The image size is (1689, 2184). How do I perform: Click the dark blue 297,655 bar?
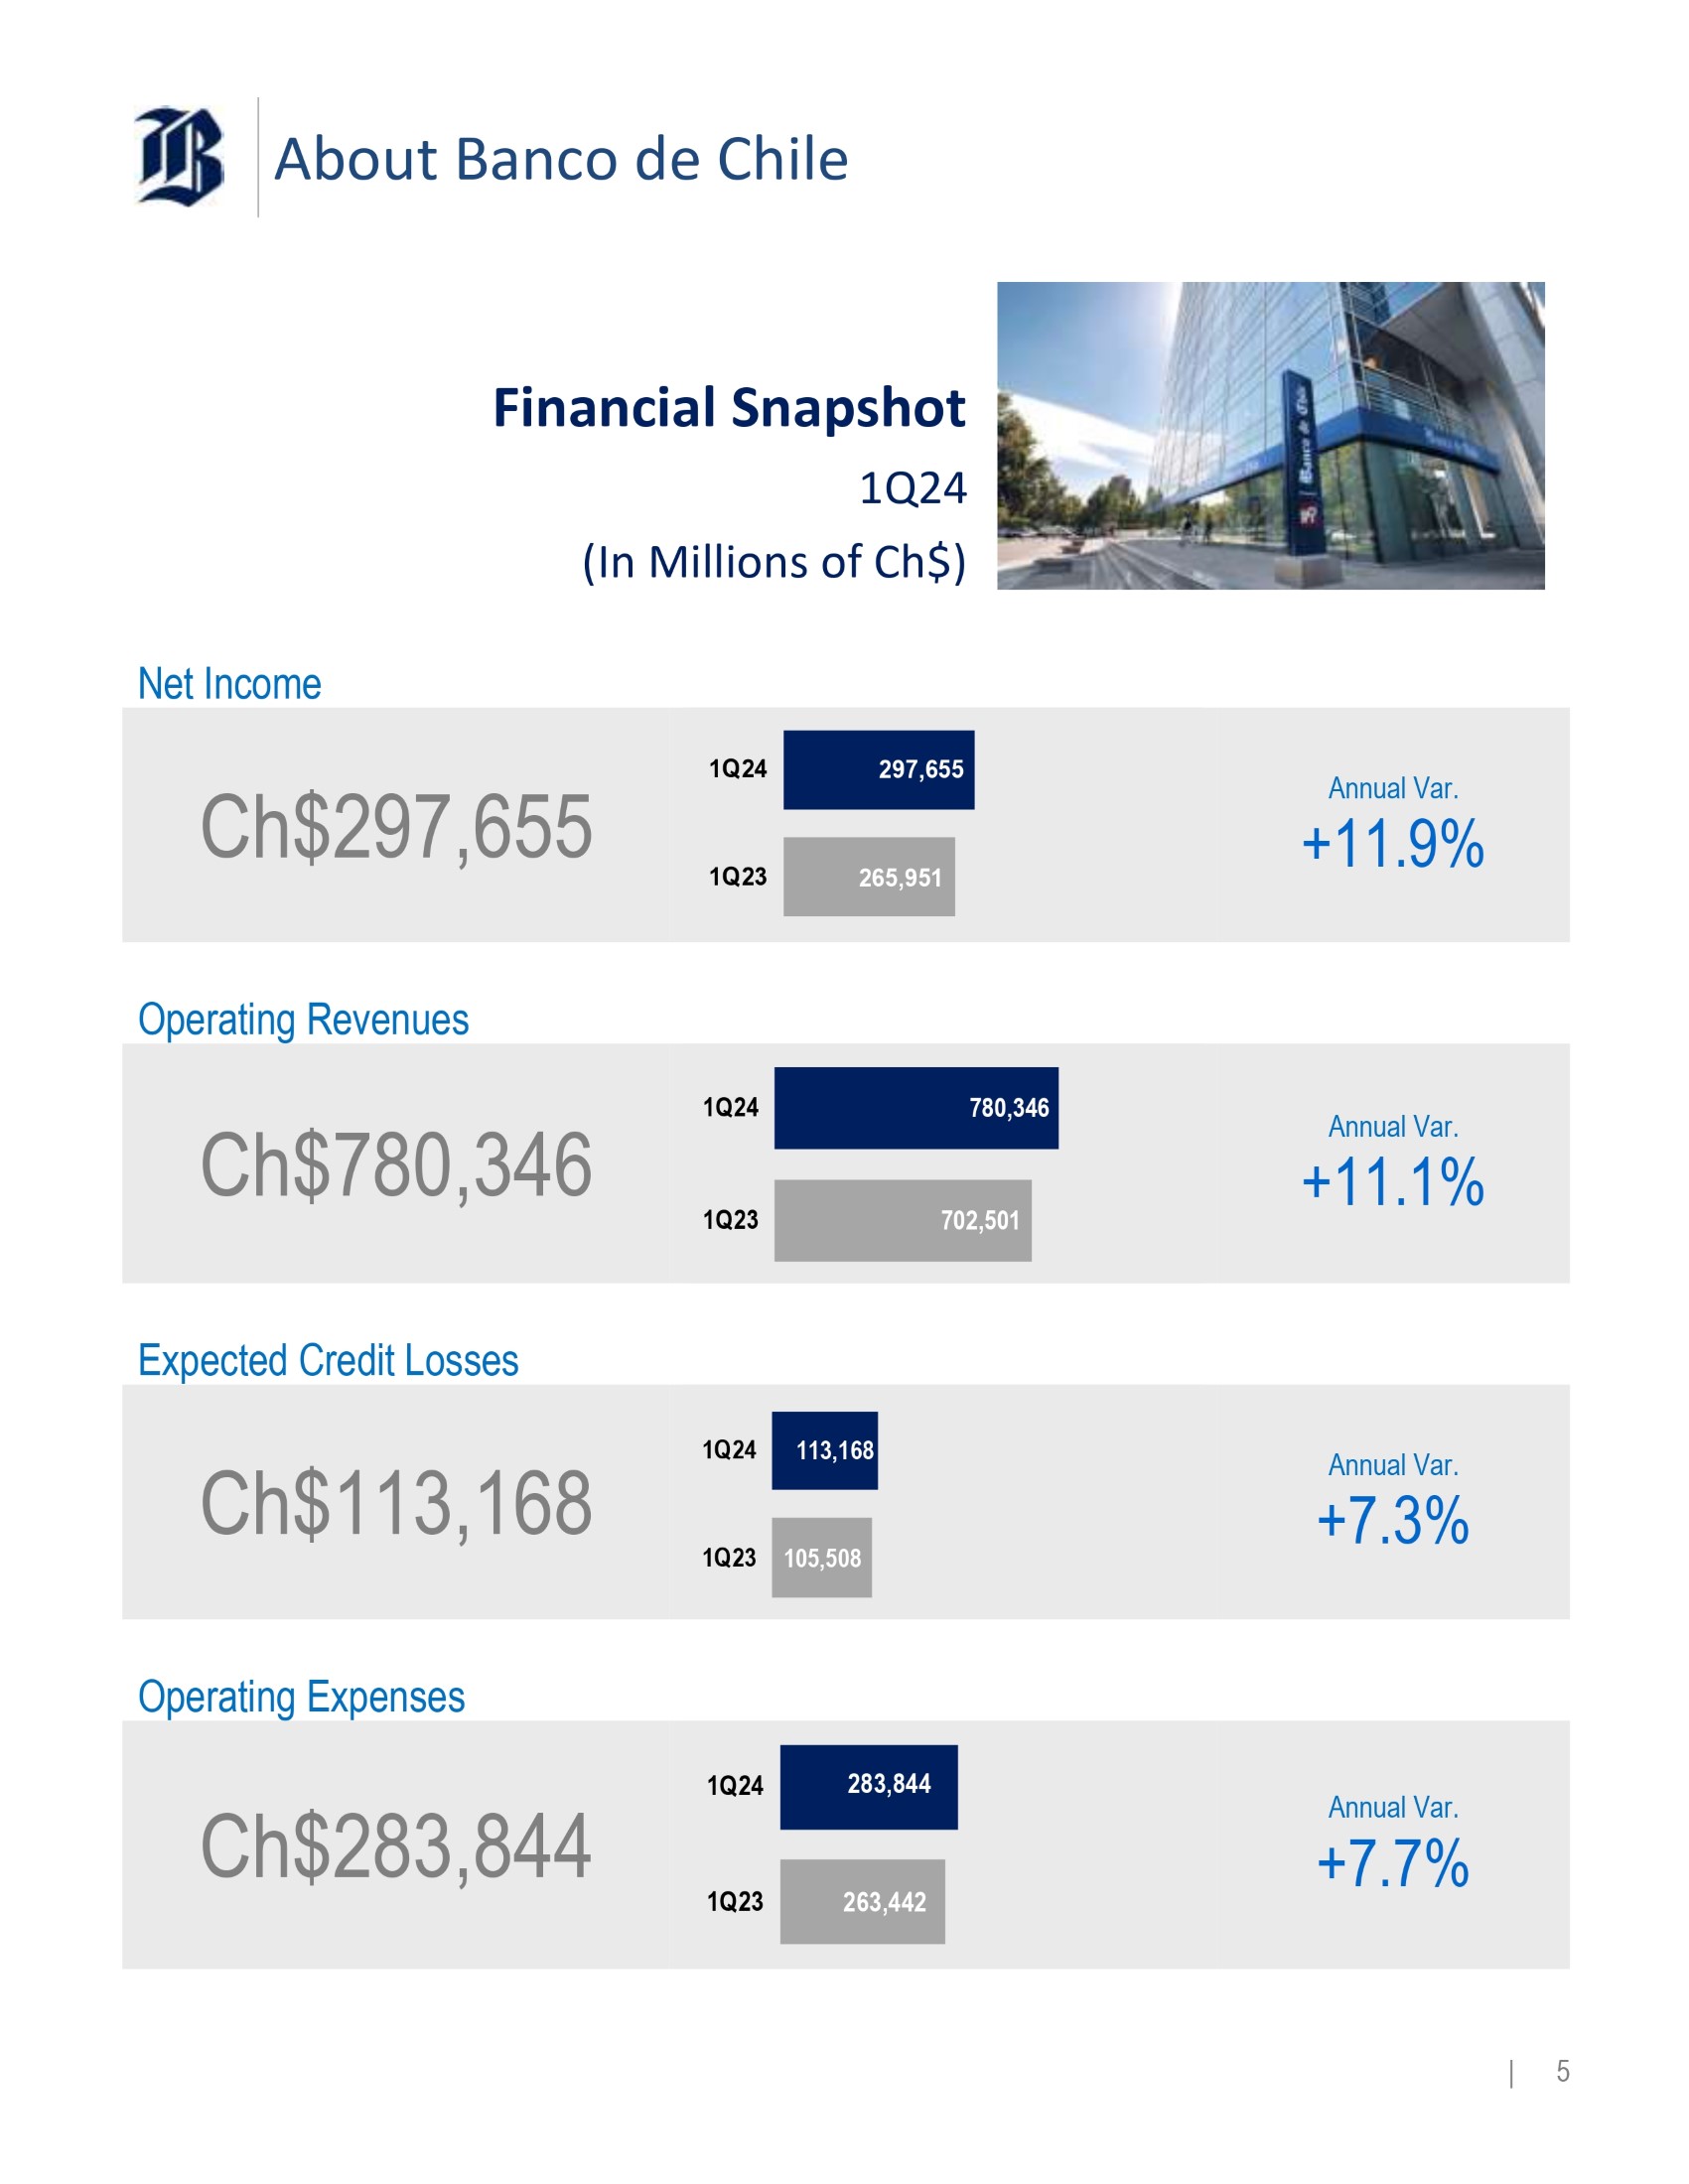(x=878, y=770)
